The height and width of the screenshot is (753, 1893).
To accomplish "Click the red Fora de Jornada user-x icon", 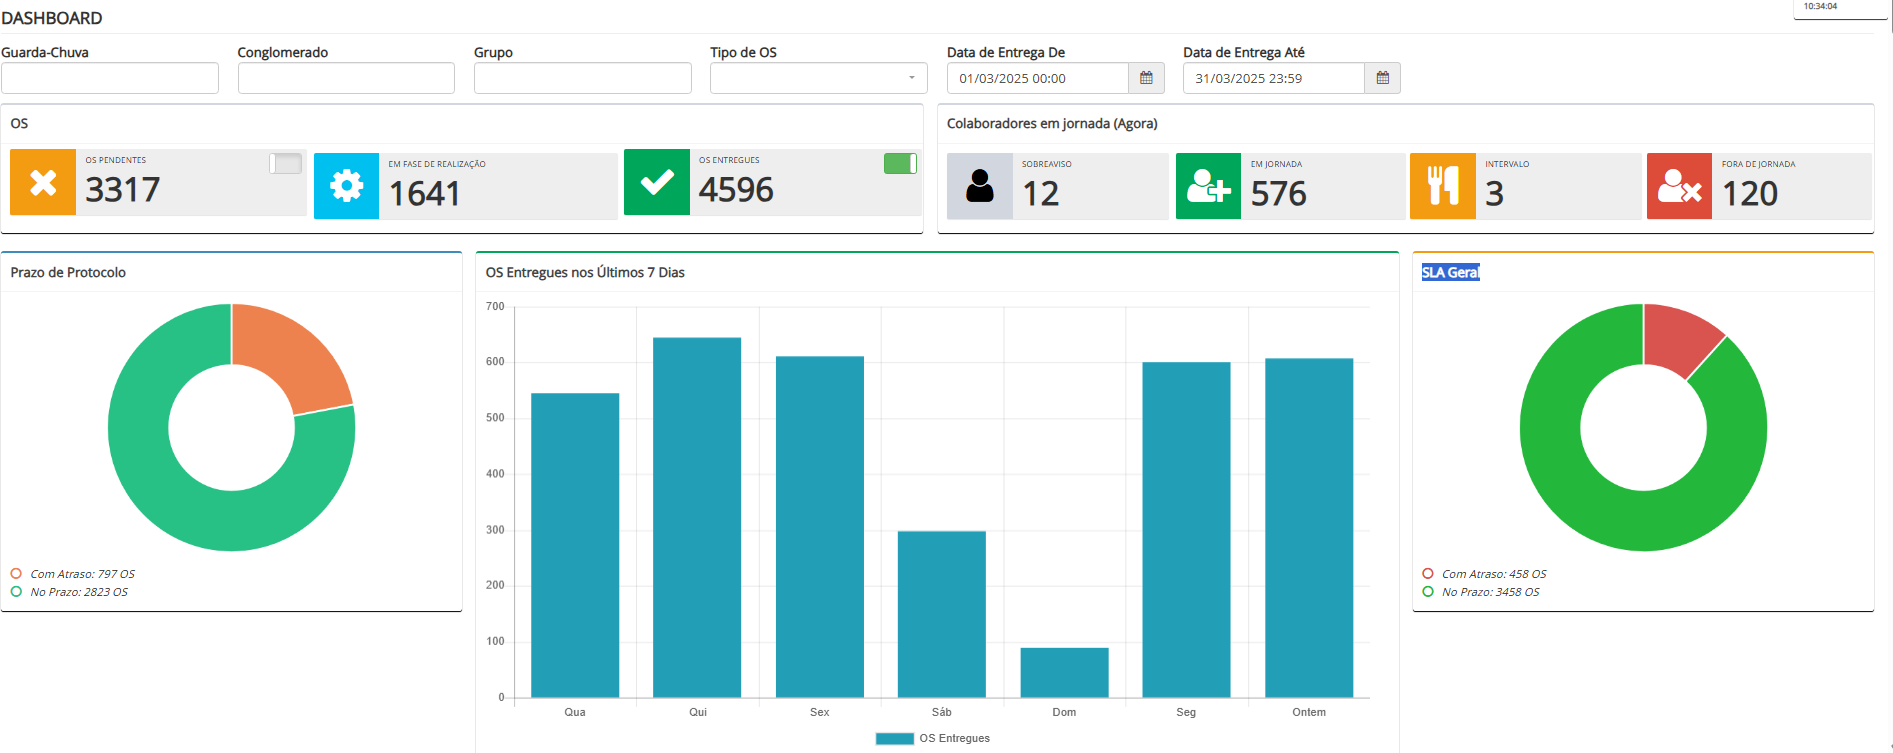I will 1679,186.
